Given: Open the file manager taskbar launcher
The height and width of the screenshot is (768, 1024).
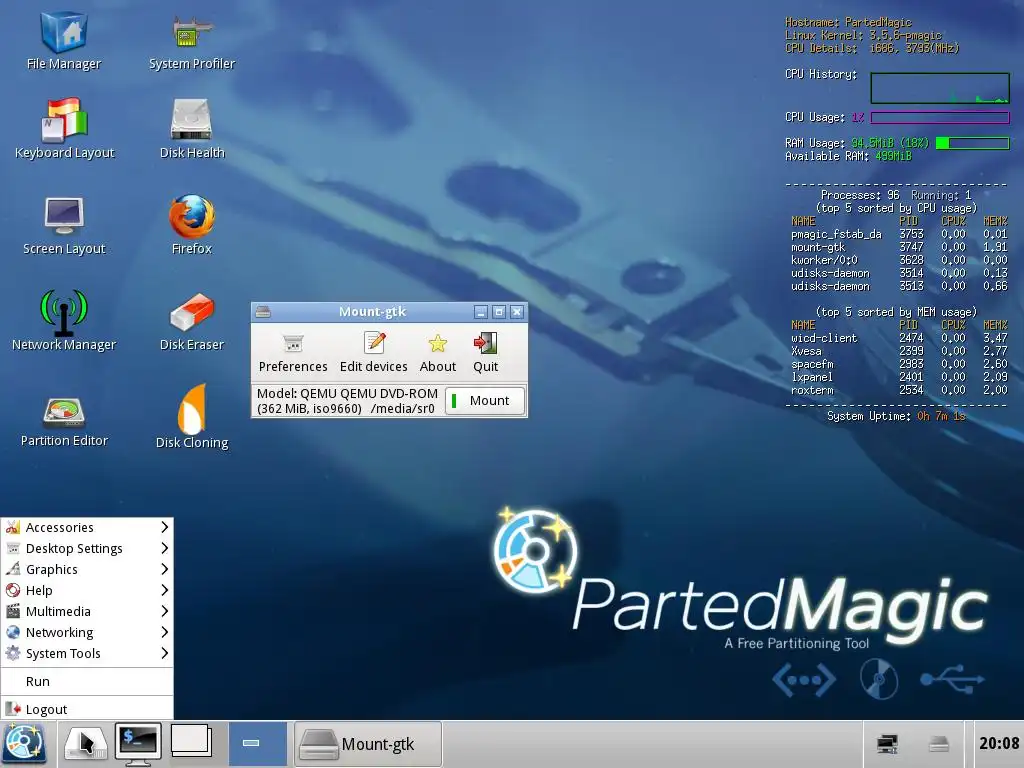Looking at the screenshot, I should coord(85,744).
